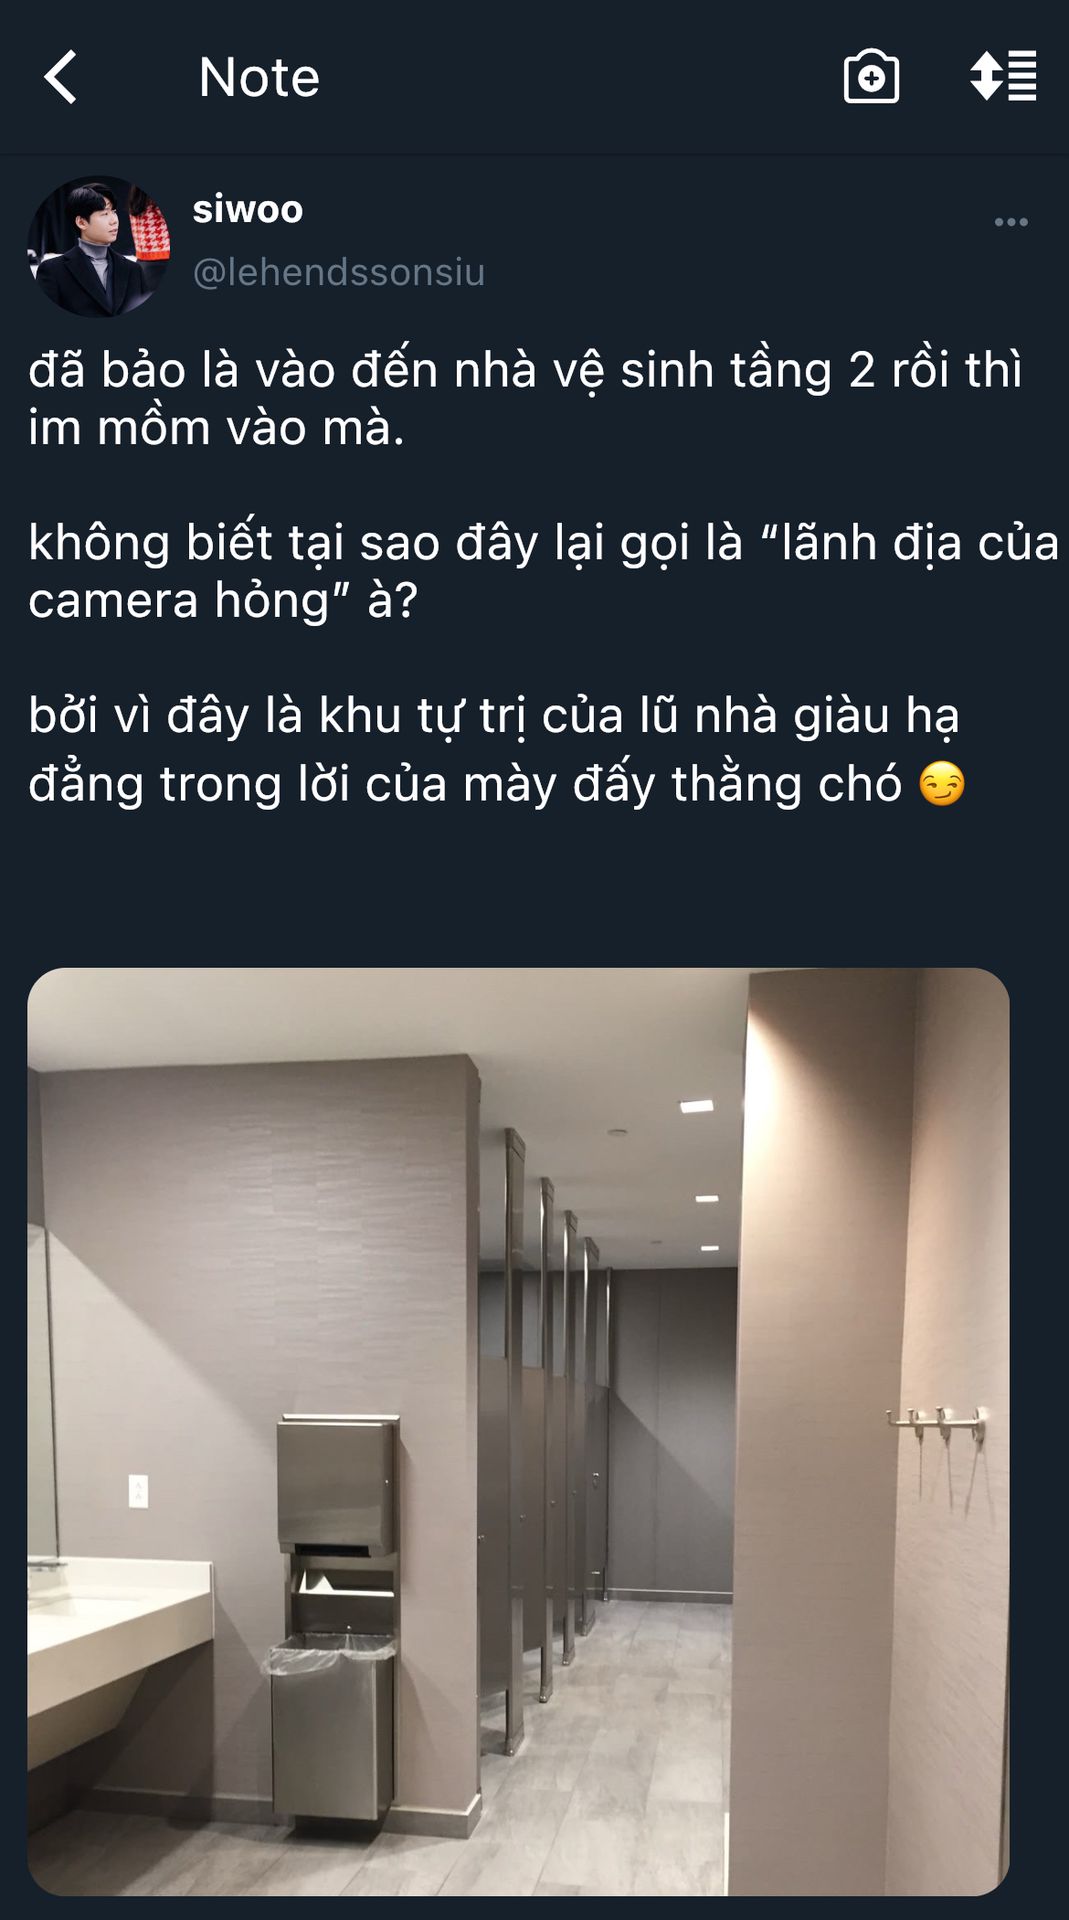Click the wall light switch in photo
Viewport: 1069px width, 1920px height.
[x=138, y=1490]
